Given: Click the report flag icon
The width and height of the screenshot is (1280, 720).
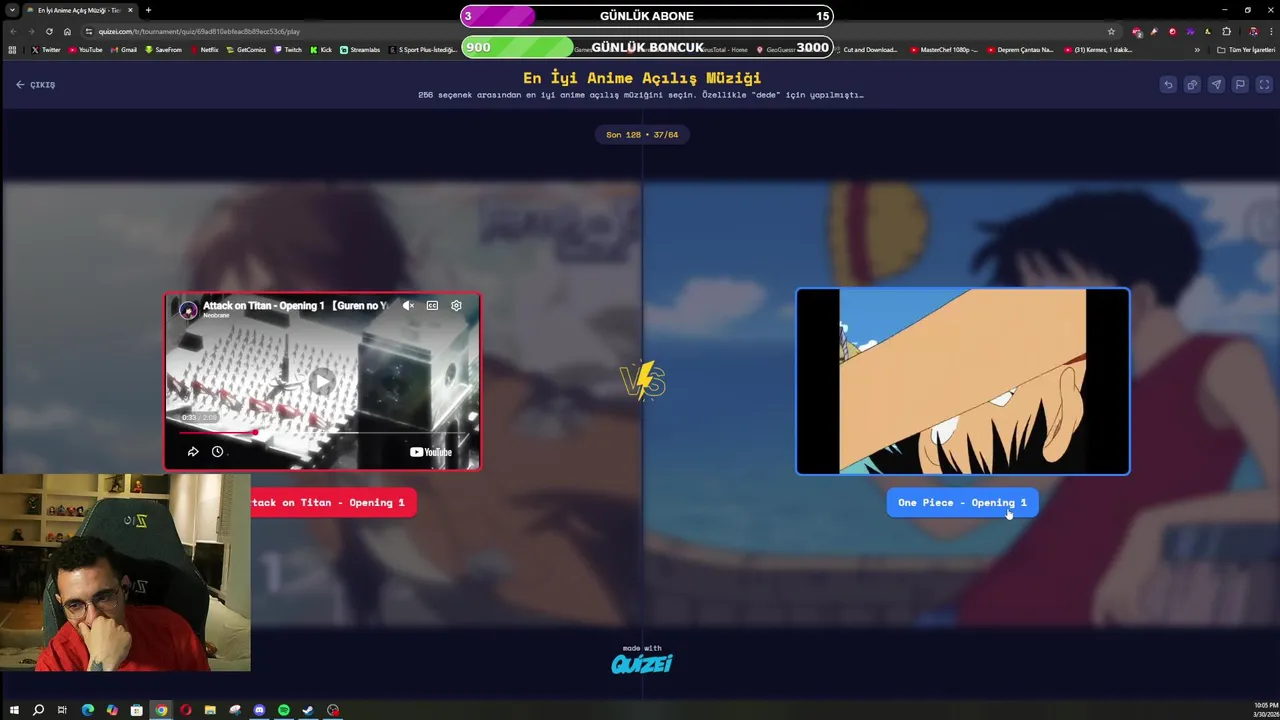Looking at the screenshot, I should coord(1240,85).
